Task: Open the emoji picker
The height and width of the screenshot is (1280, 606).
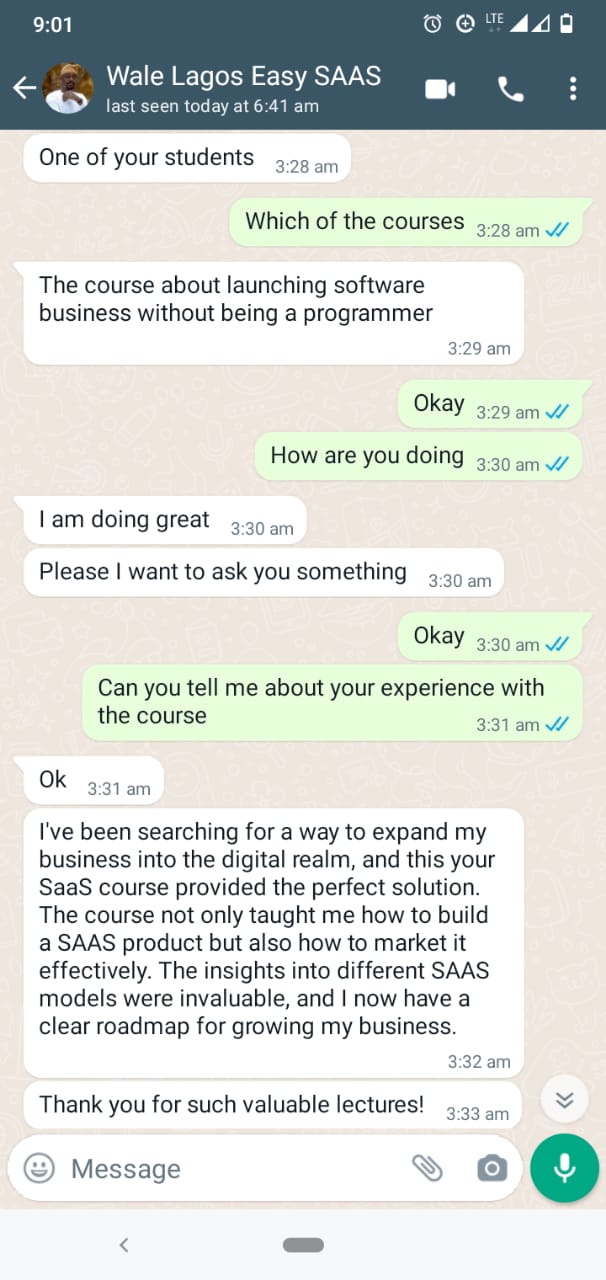Action: [37, 1168]
